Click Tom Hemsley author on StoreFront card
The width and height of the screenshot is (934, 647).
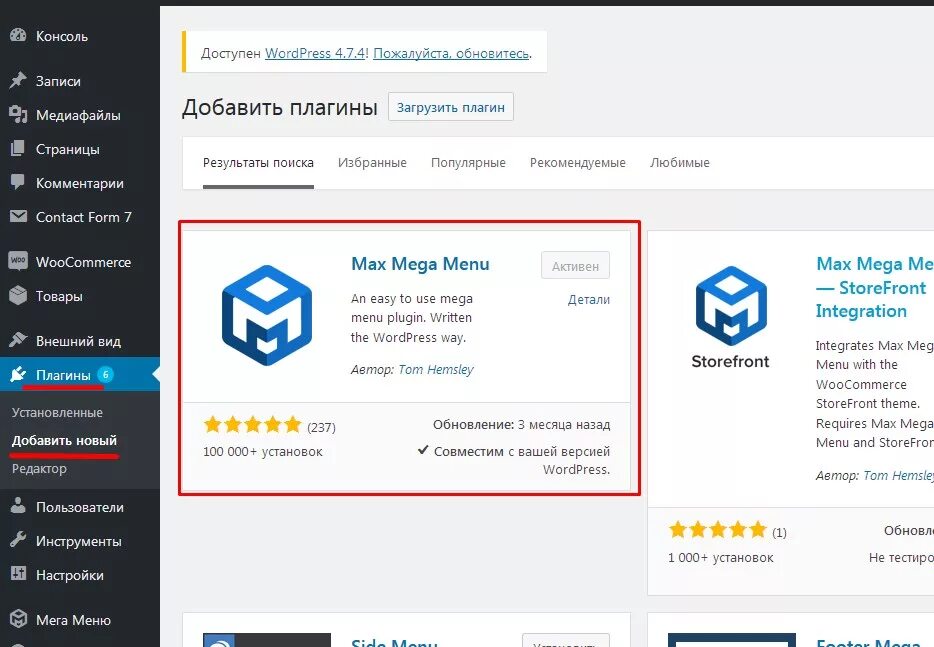[x=898, y=475]
